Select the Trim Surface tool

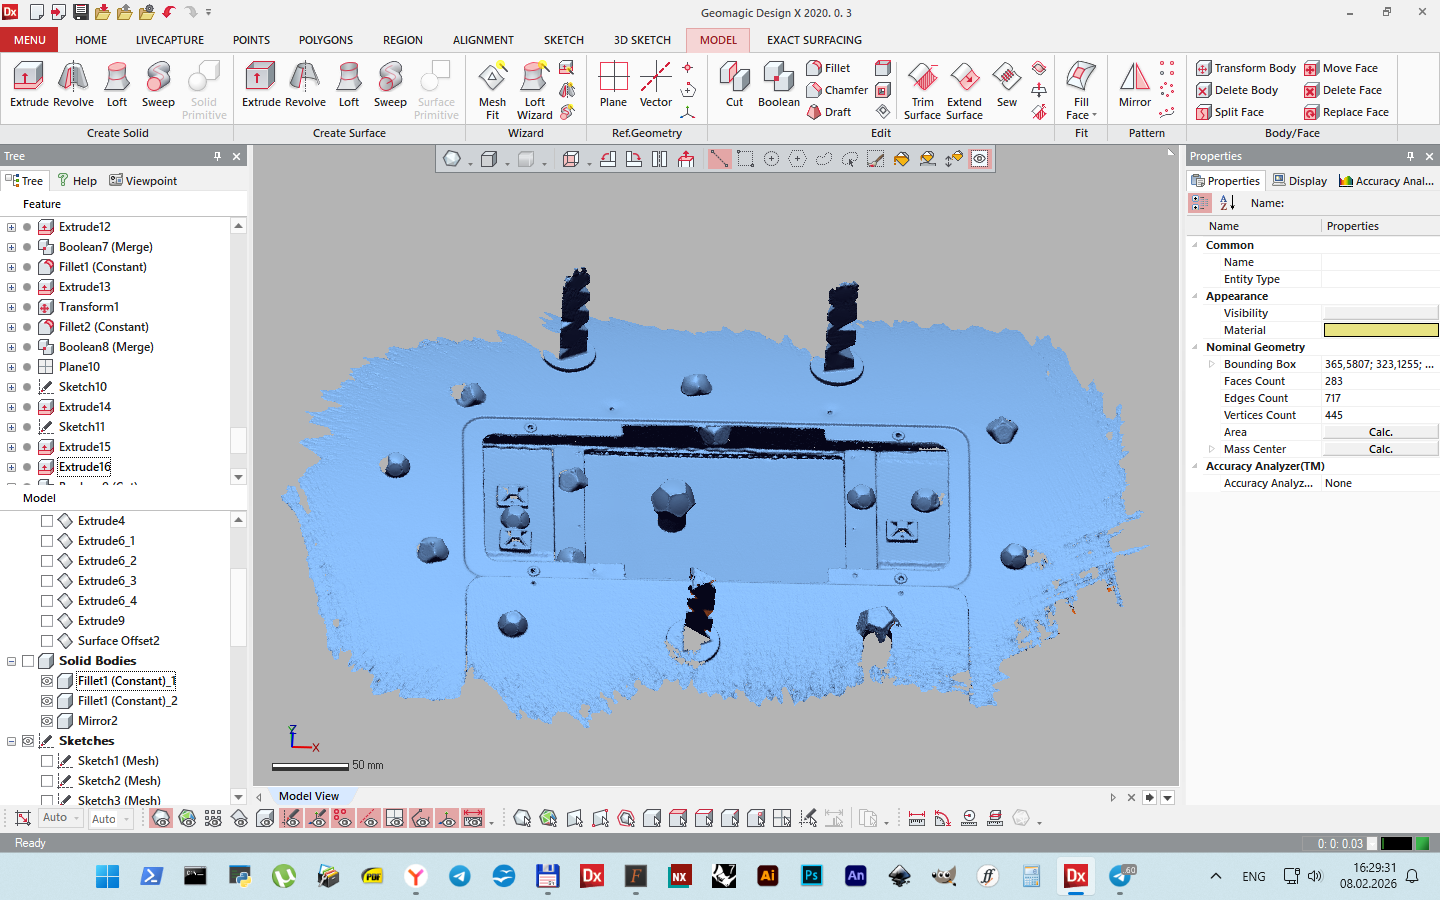[x=922, y=90]
